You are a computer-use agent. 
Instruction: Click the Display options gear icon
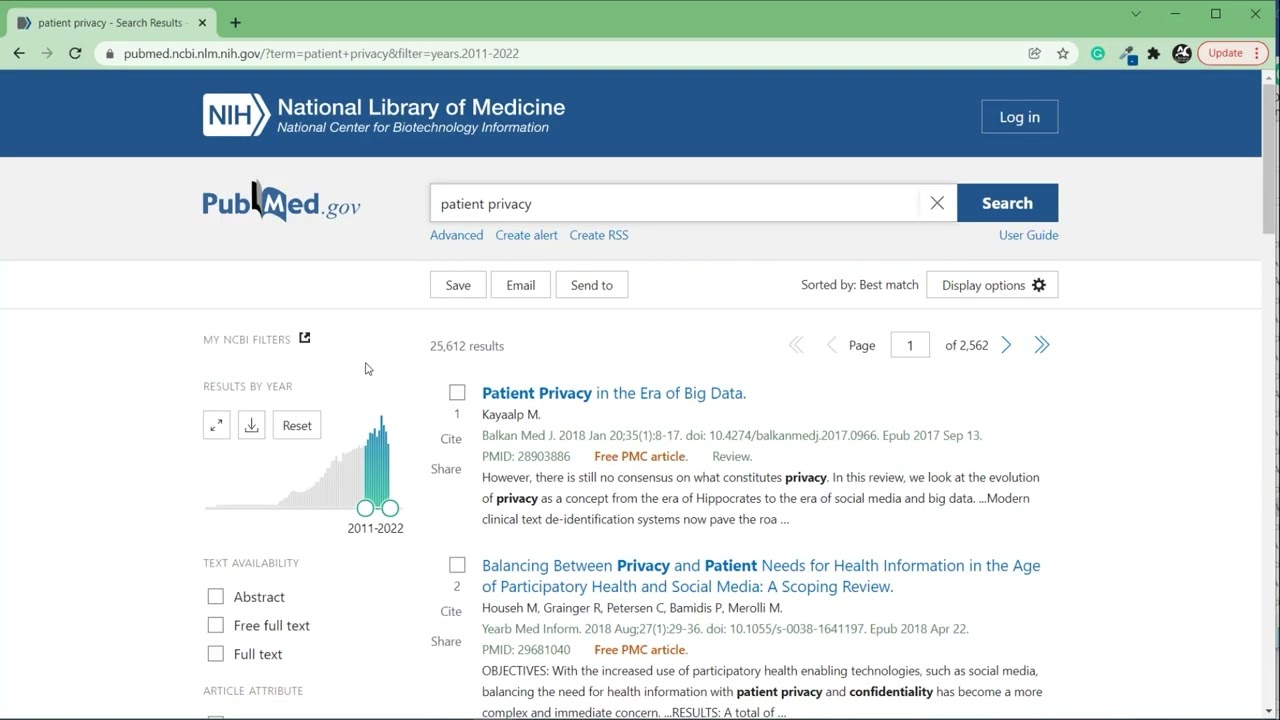click(x=1039, y=285)
